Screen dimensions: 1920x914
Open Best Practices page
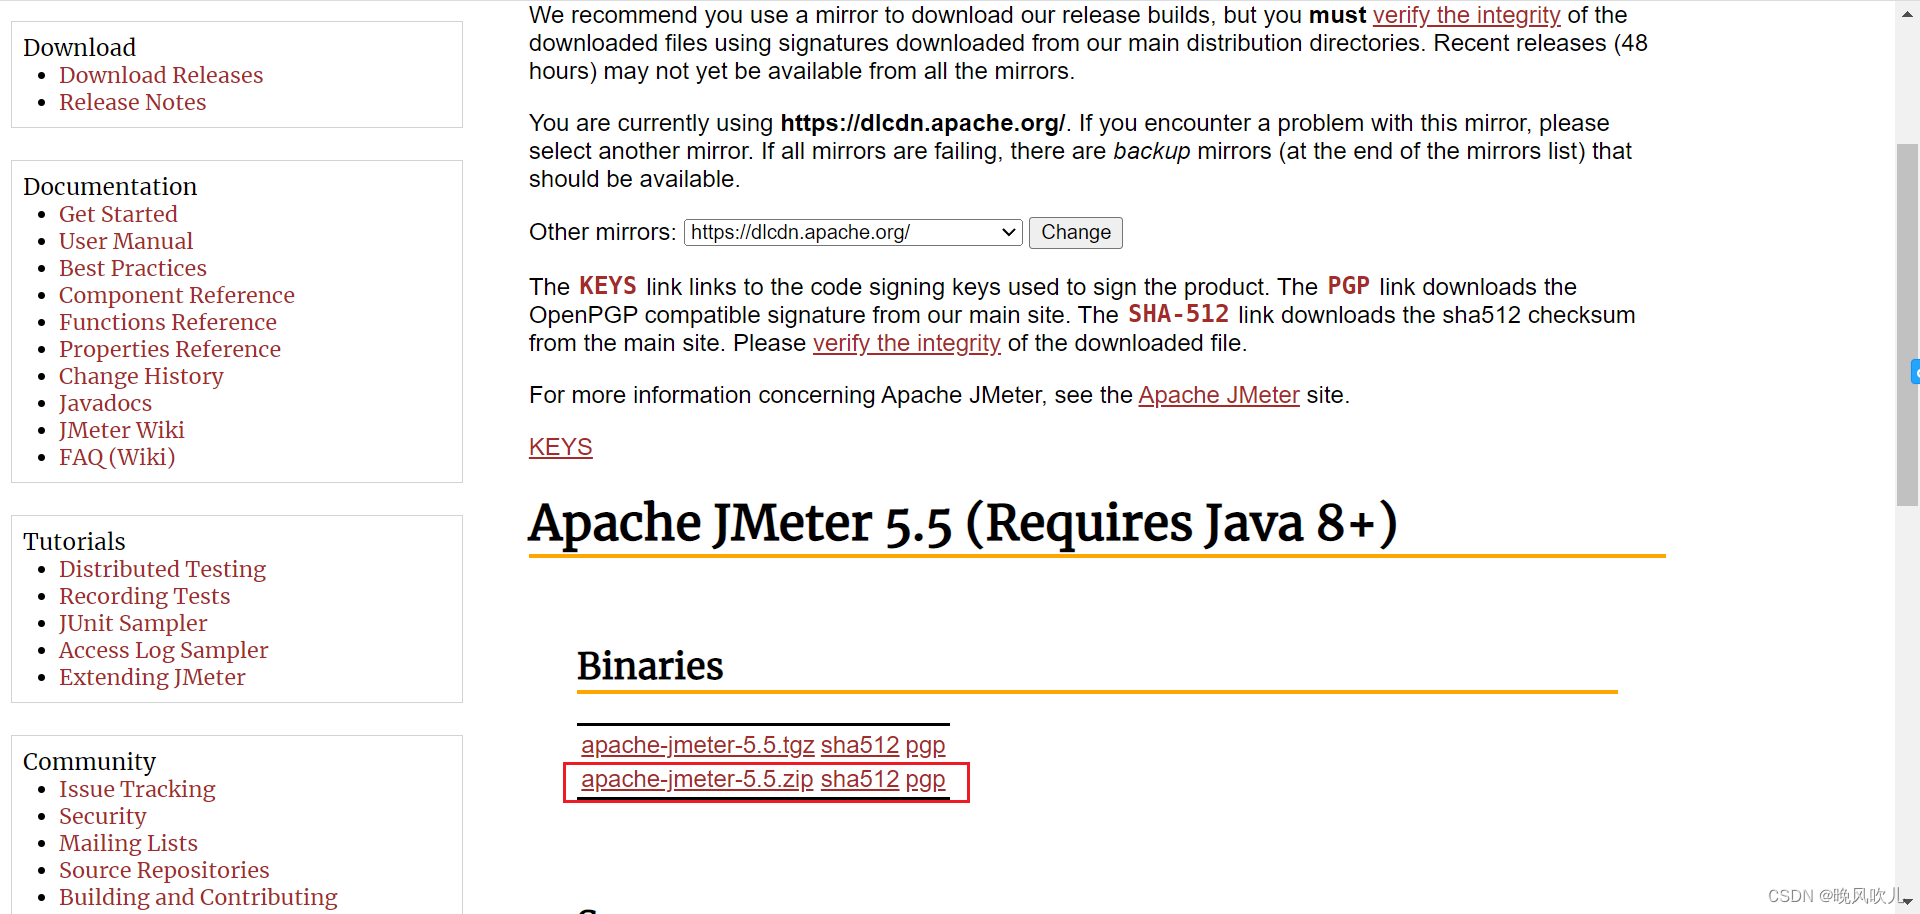(133, 268)
